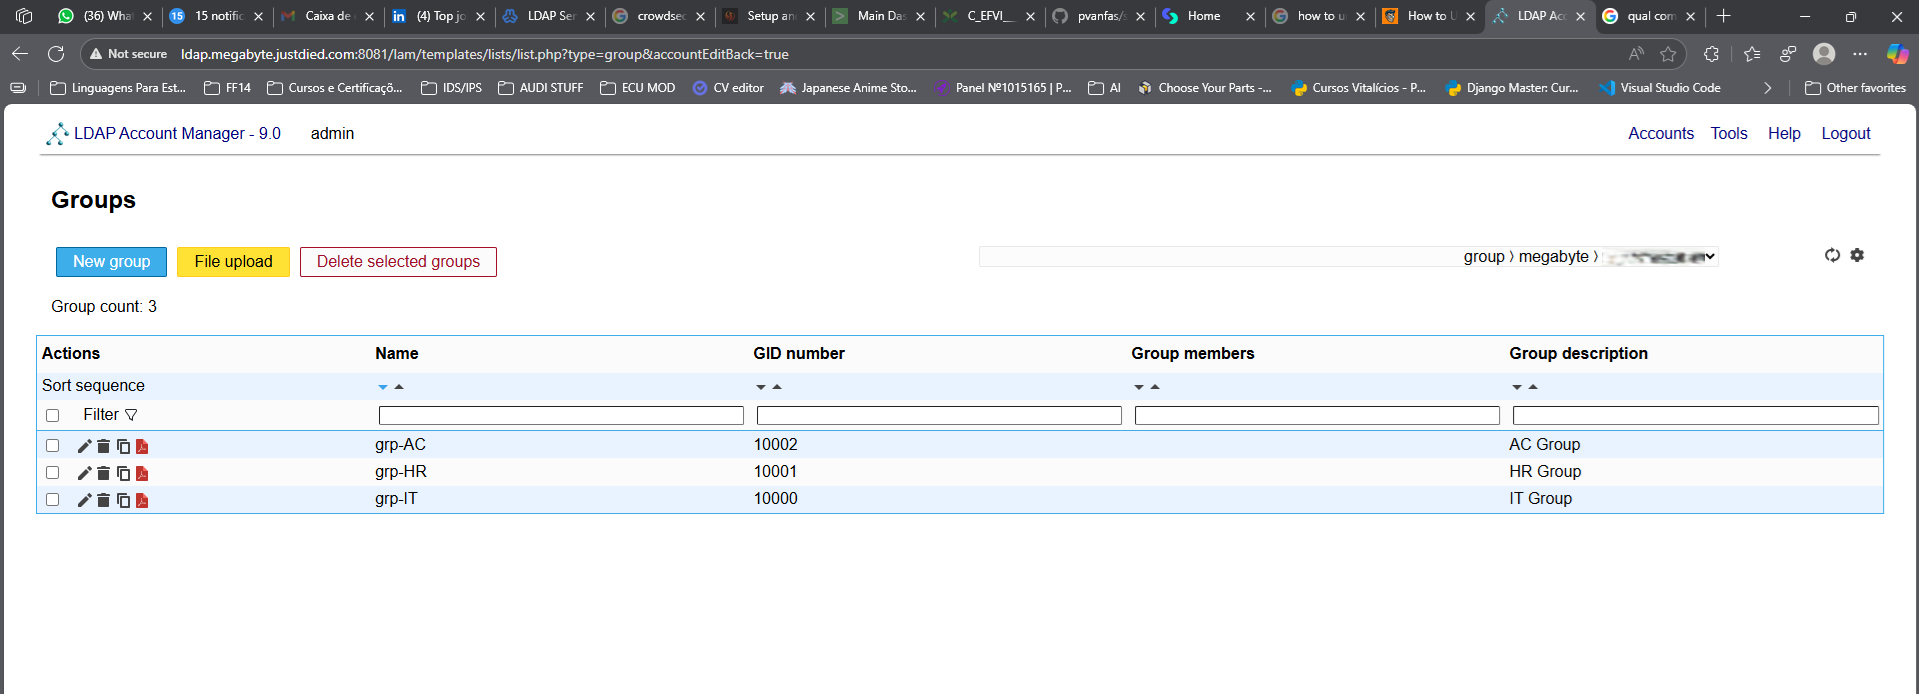Click the Delete selected groups button
This screenshot has height=694, width=1919.
tap(398, 262)
